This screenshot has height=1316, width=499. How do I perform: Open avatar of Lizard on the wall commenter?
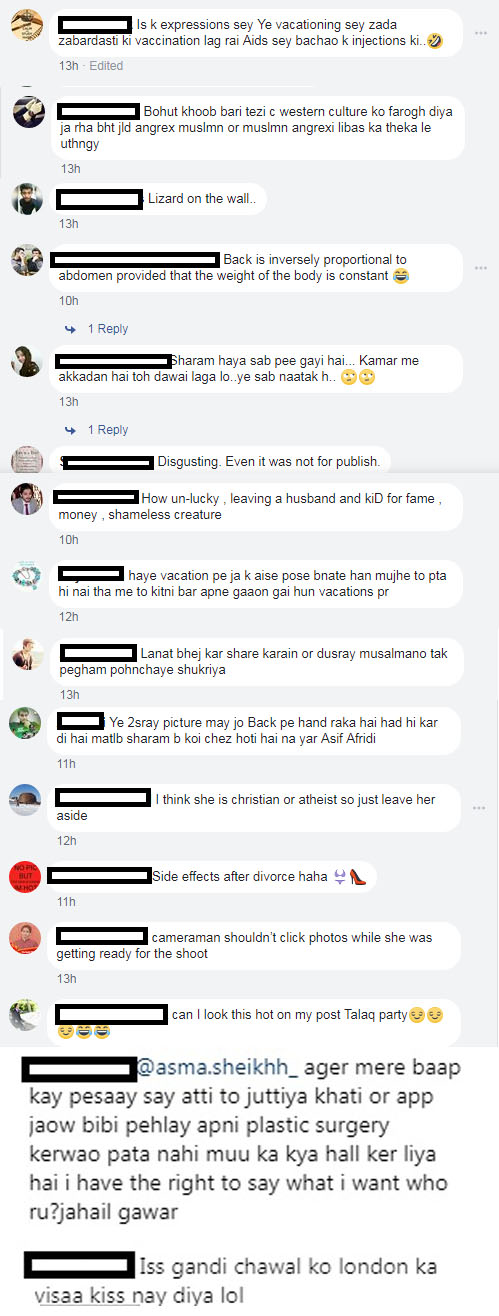[x=27, y=198]
